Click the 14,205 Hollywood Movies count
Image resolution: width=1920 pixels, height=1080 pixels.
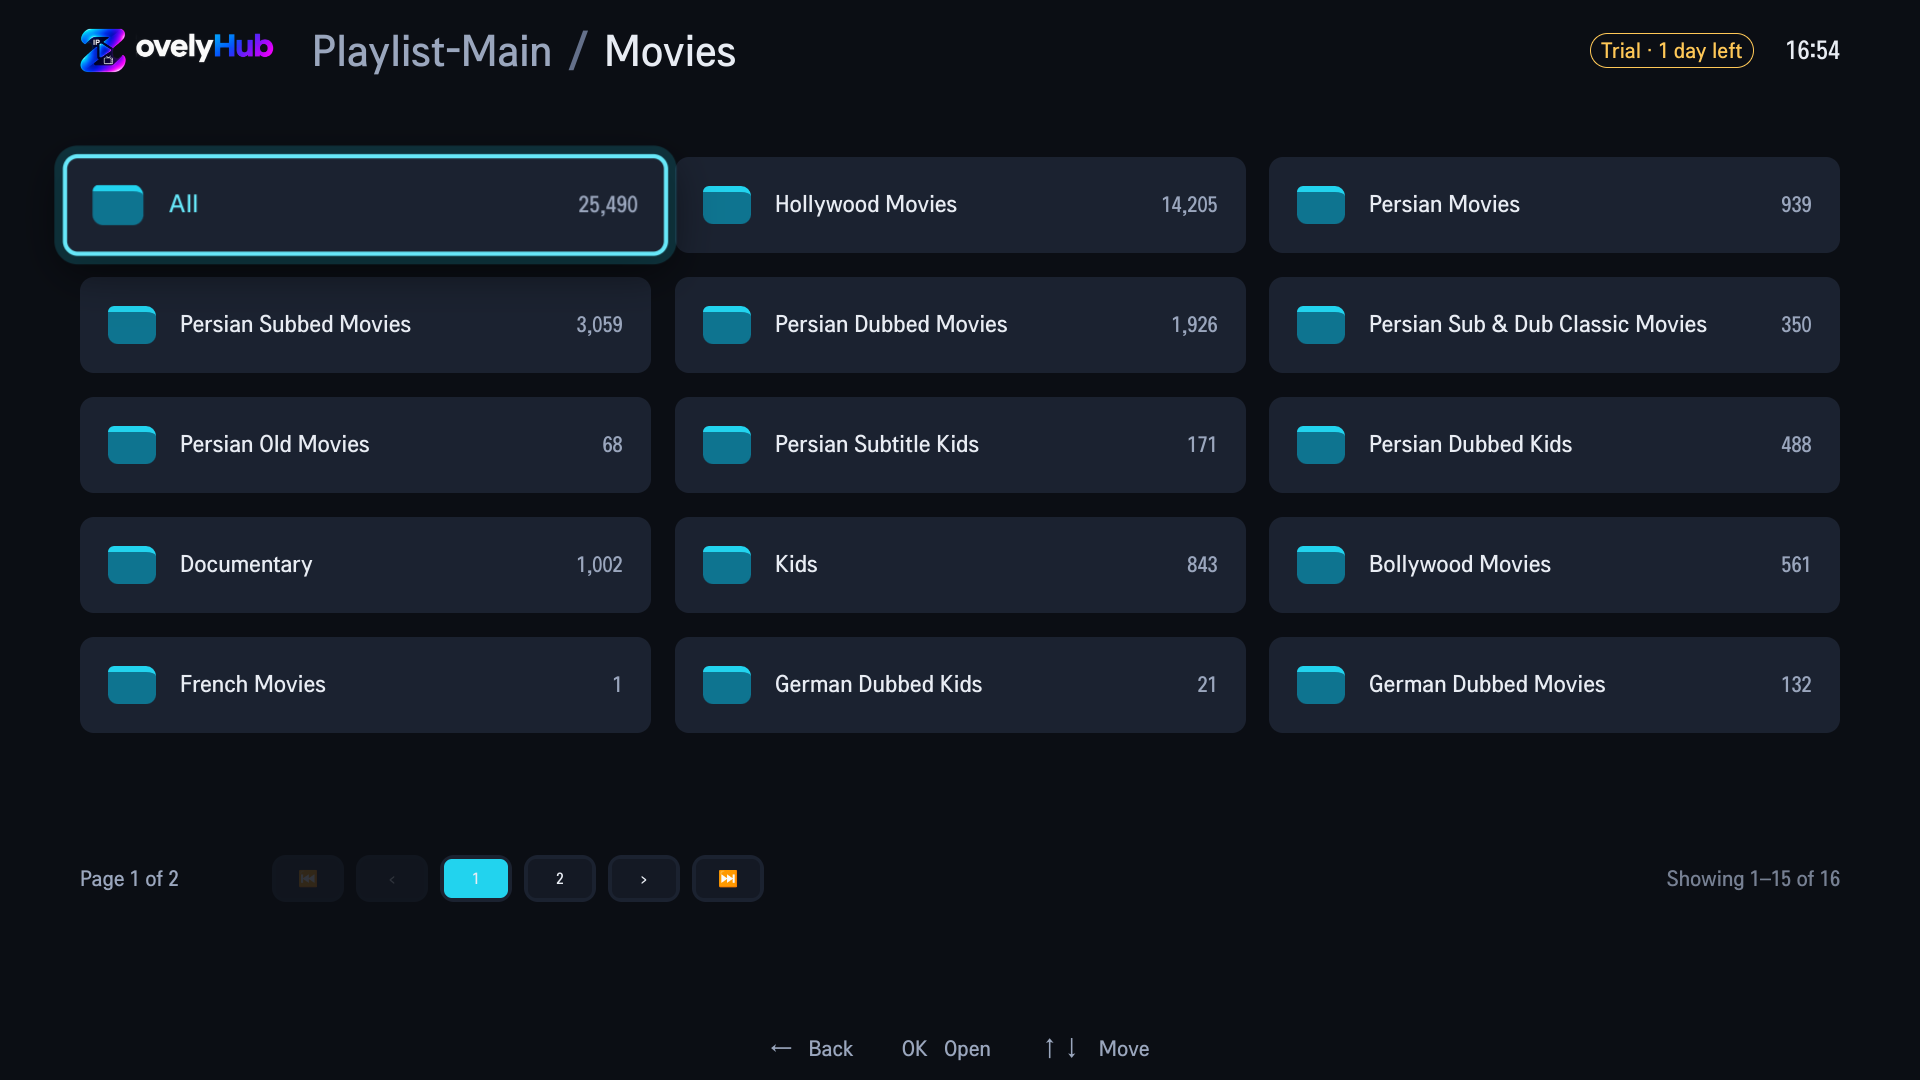tap(1189, 205)
